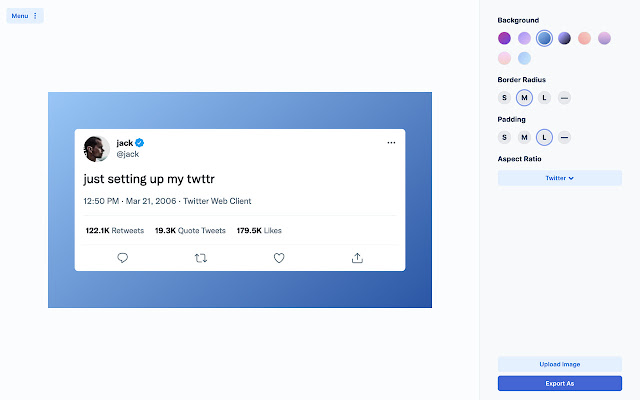Click the Twitter Web Client link
This screenshot has width=640, height=400.
217,201
